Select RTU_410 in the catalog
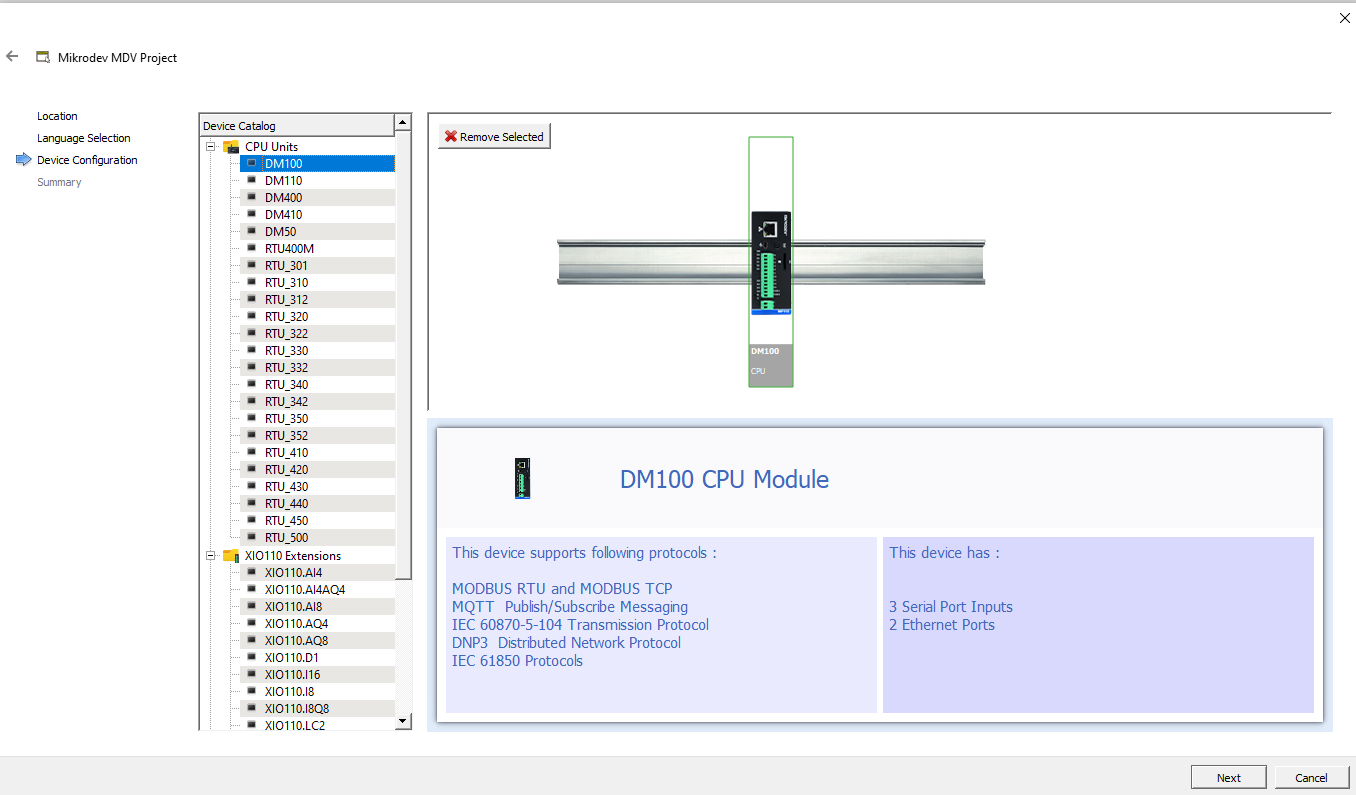Viewport: 1356px width, 795px height. [317, 452]
